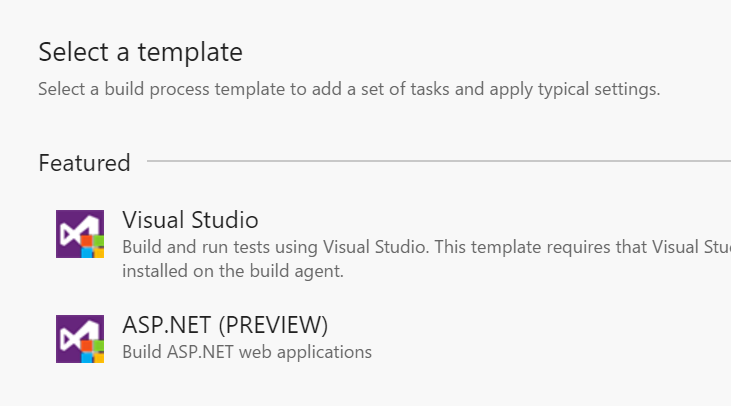Click the ASP.NET (PREVIEW) template icon
Image resolution: width=731 pixels, height=406 pixels.
pos(80,338)
